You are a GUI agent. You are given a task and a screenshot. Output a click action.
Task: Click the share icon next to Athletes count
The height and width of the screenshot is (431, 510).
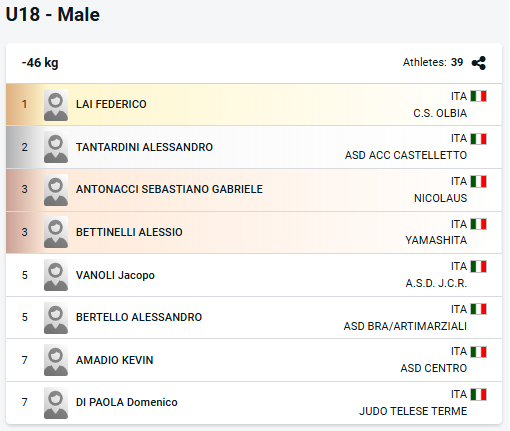479,63
